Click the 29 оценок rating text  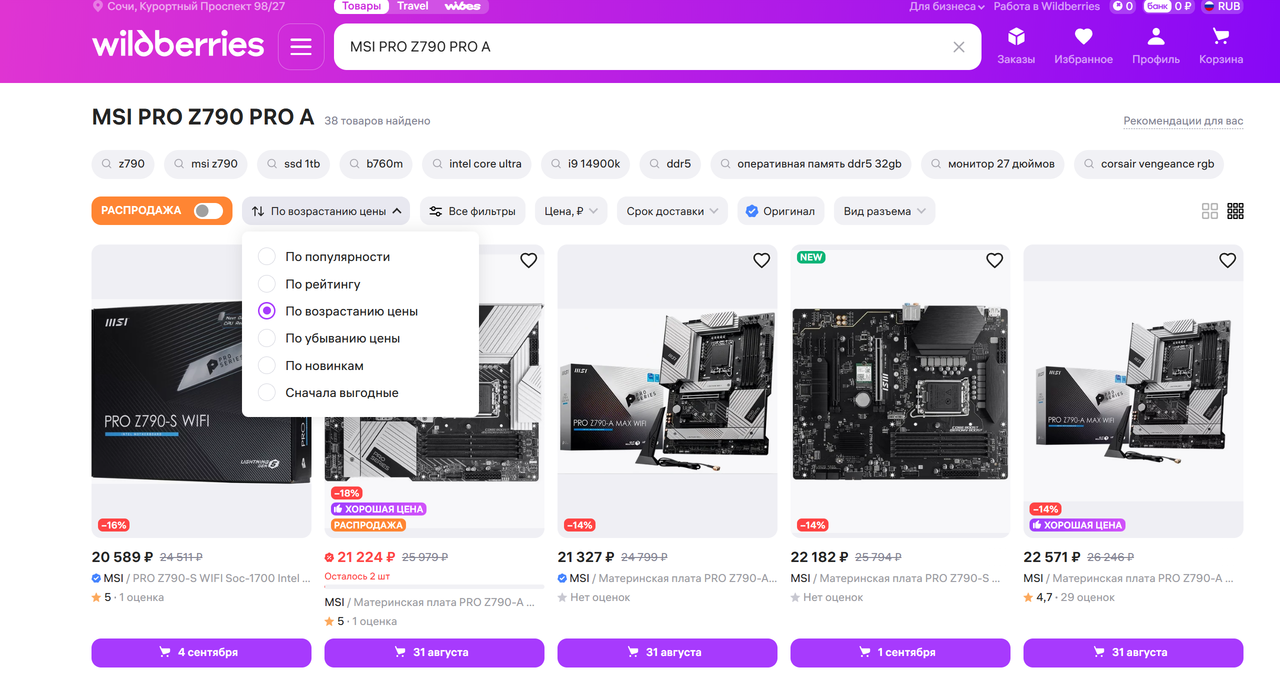tap(1088, 597)
